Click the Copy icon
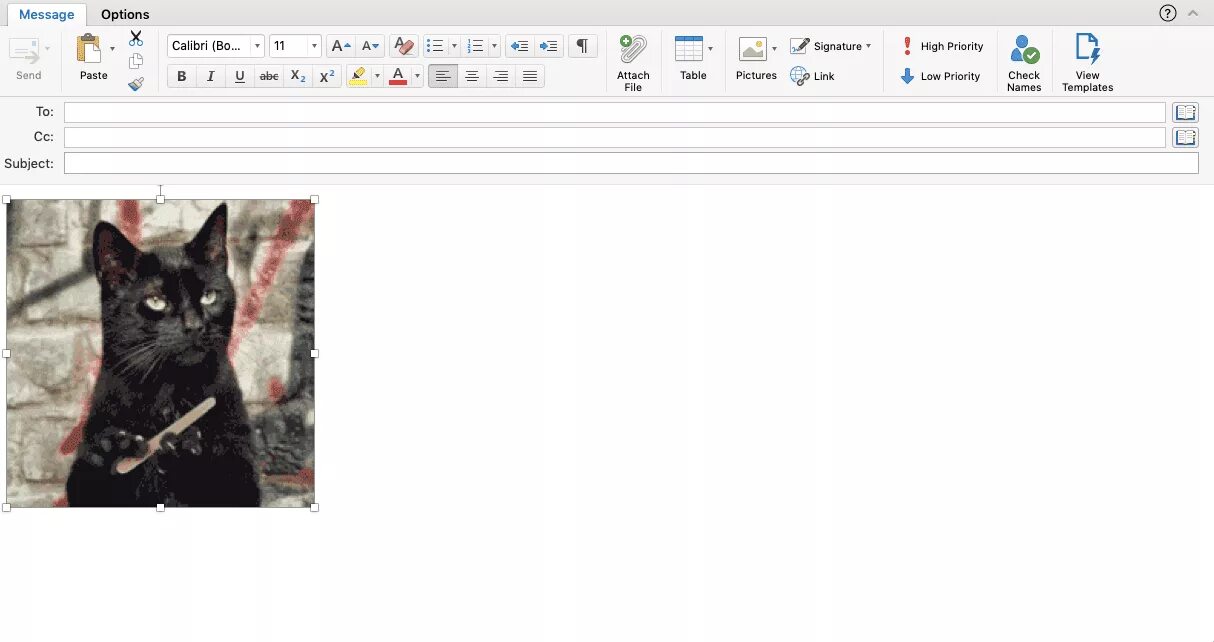The image size is (1214, 642). (x=136, y=61)
